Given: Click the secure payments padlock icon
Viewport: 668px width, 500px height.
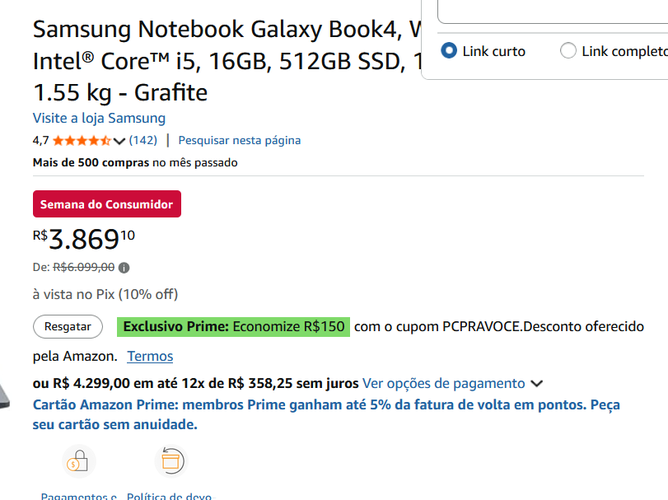Looking at the screenshot, I should click(x=79, y=461).
